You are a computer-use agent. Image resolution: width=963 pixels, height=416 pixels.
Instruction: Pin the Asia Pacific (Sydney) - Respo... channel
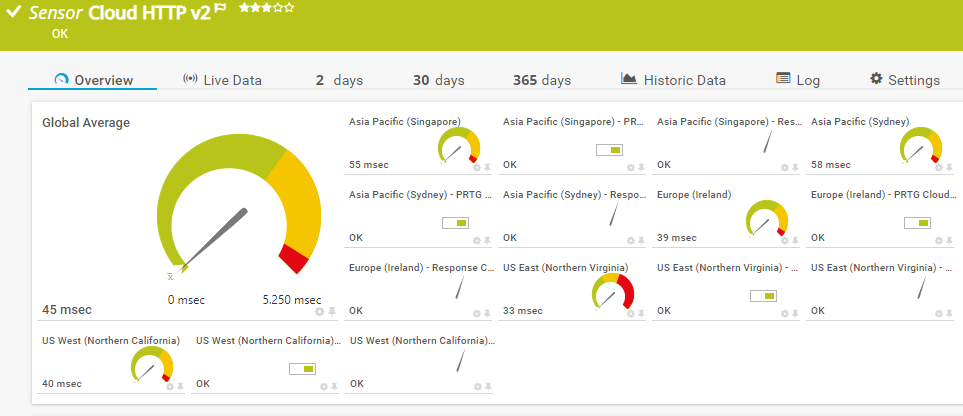tap(641, 240)
